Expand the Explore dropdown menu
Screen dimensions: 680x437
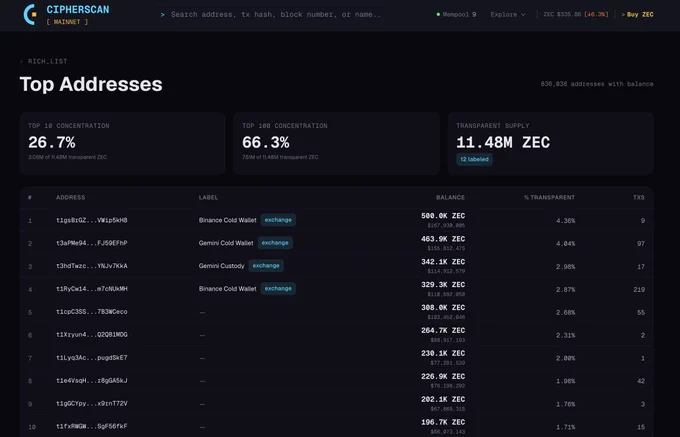(508, 14)
